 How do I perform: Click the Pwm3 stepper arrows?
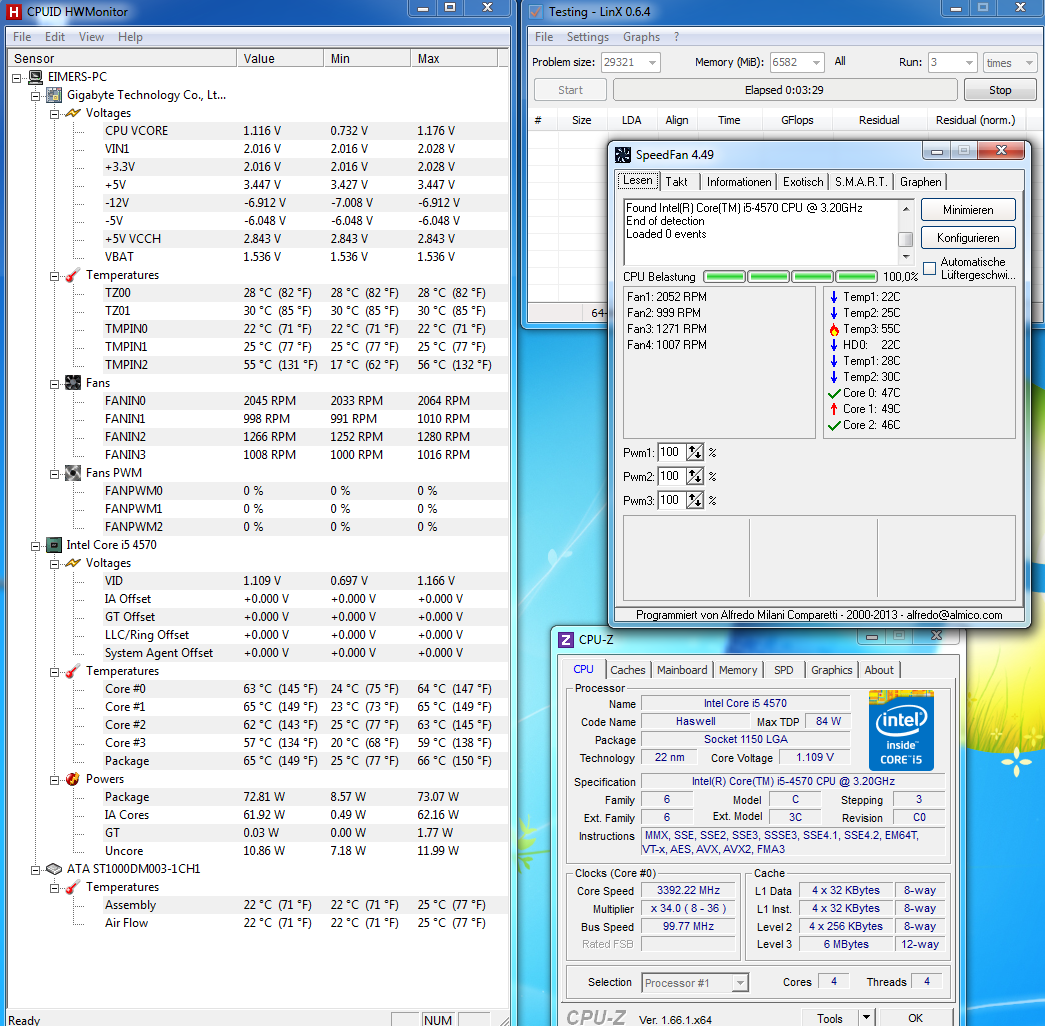coord(694,501)
